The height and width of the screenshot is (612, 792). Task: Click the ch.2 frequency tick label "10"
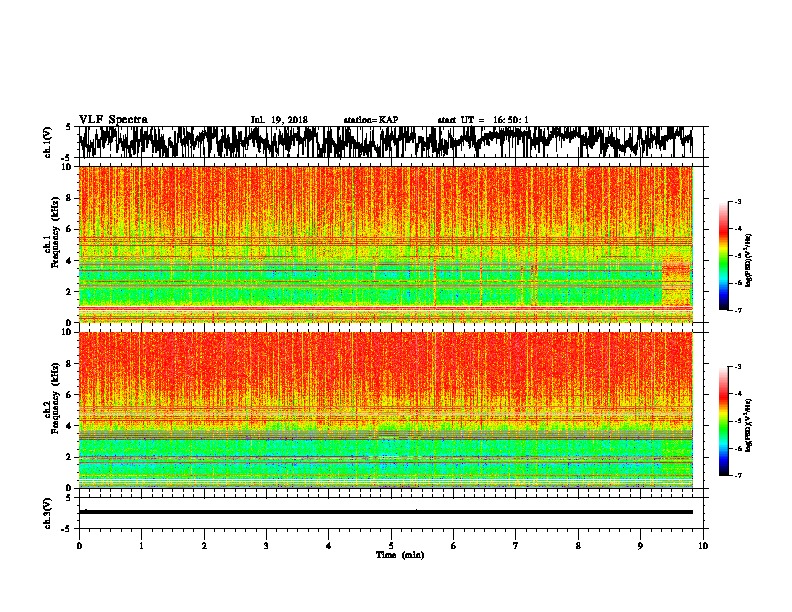click(x=67, y=332)
